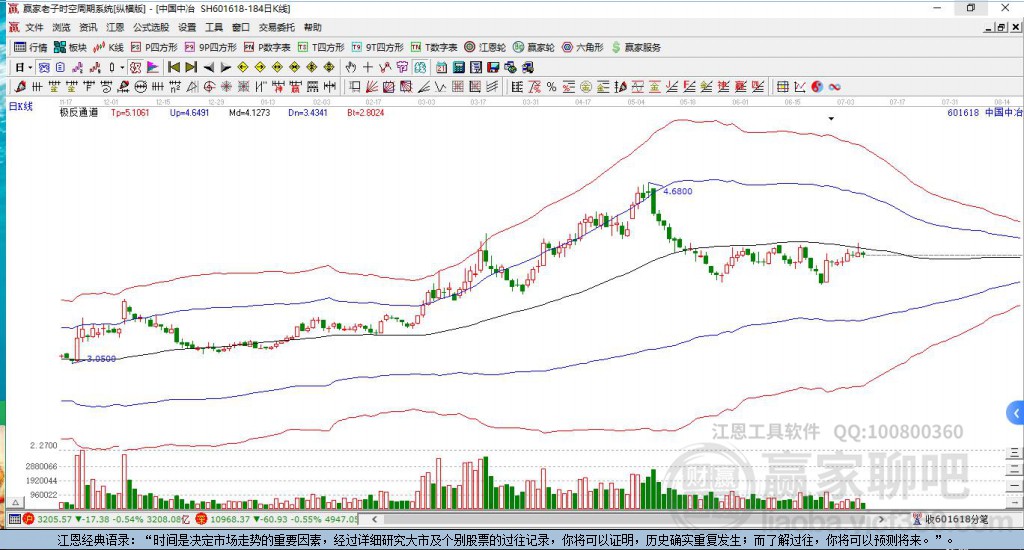This screenshot has height=550, width=1024.
Task: Open the 文件 menu
Action: pos(34,27)
